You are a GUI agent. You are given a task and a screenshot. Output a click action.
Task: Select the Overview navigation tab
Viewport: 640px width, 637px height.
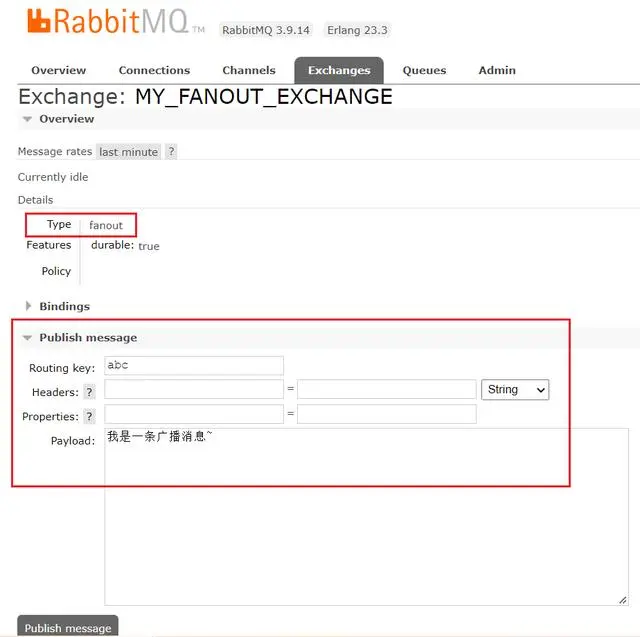(59, 70)
